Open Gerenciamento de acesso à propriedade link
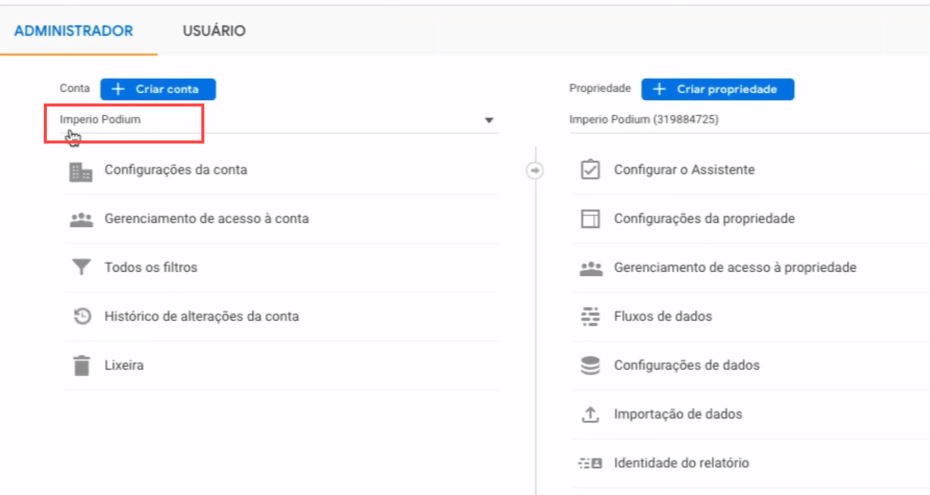This screenshot has width=930, height=495. [734, 268]
